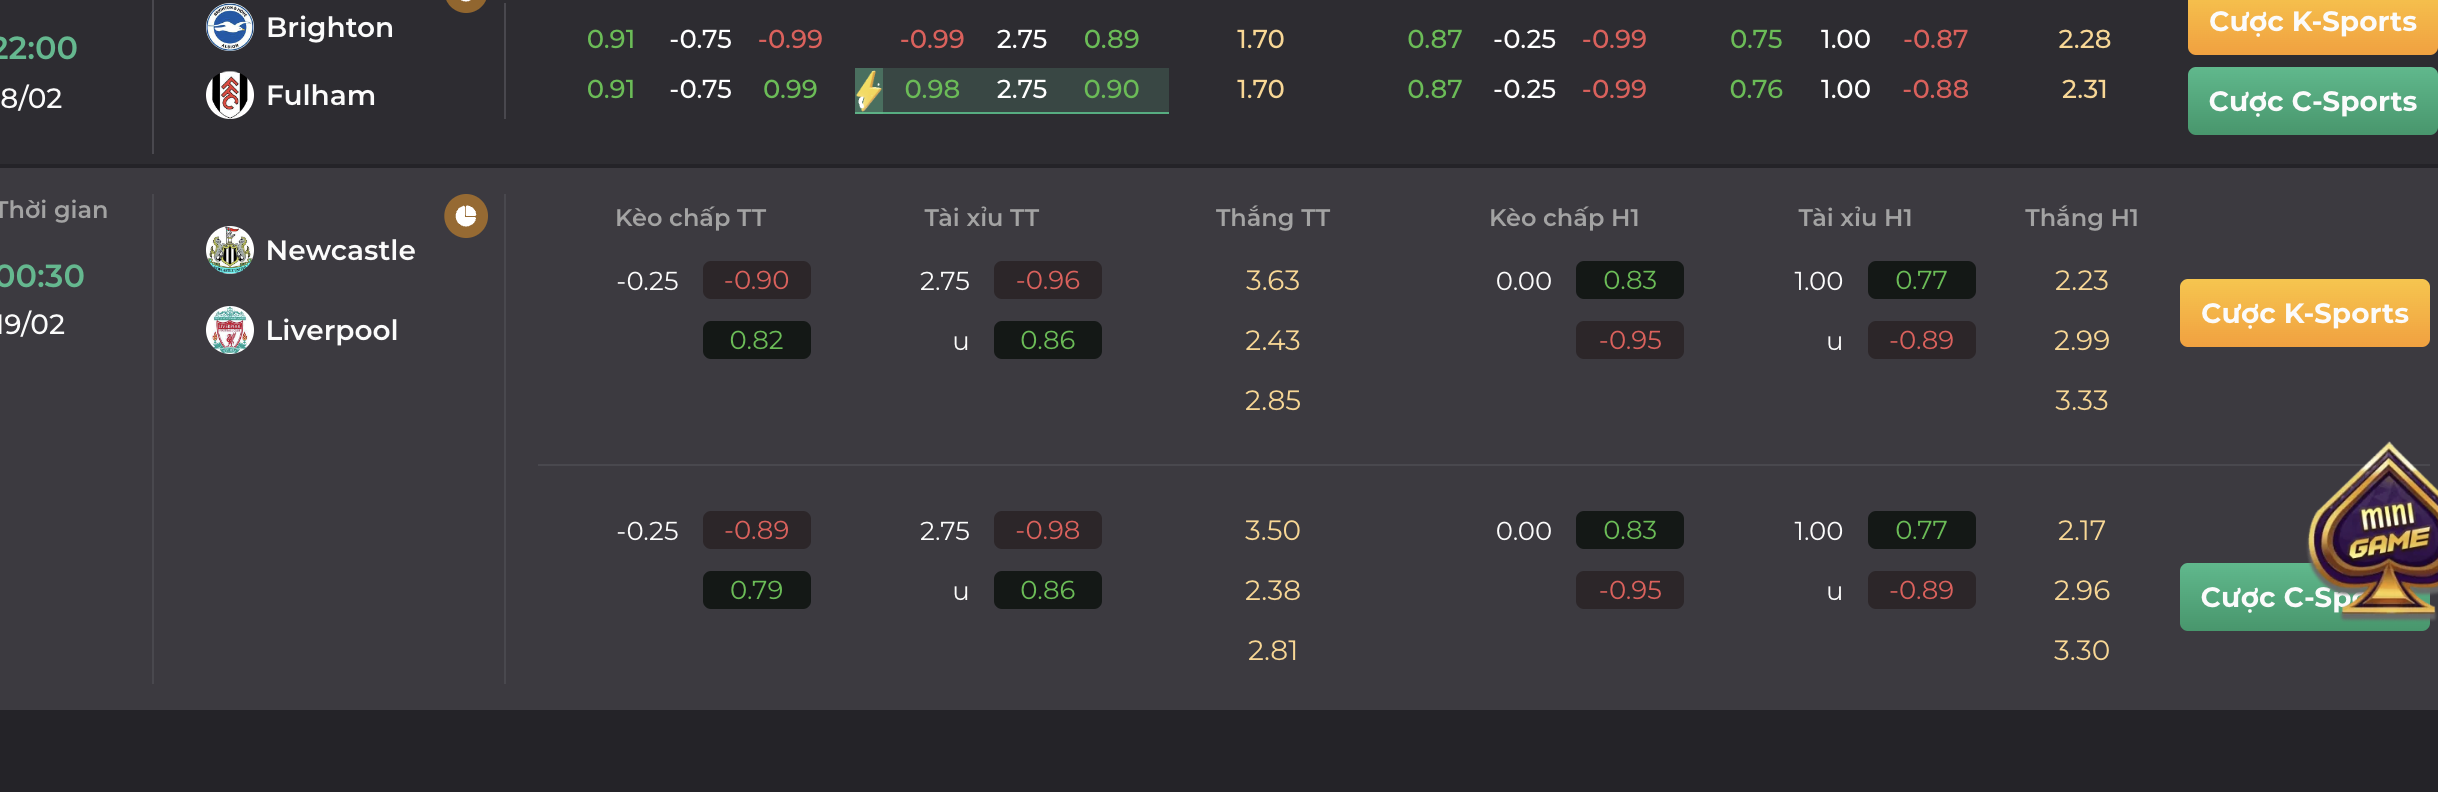This screenshot has width=2438, height=792.
Task: Select highlighted Fulham over odds 0.98
Action: click(x=932, y=89)
